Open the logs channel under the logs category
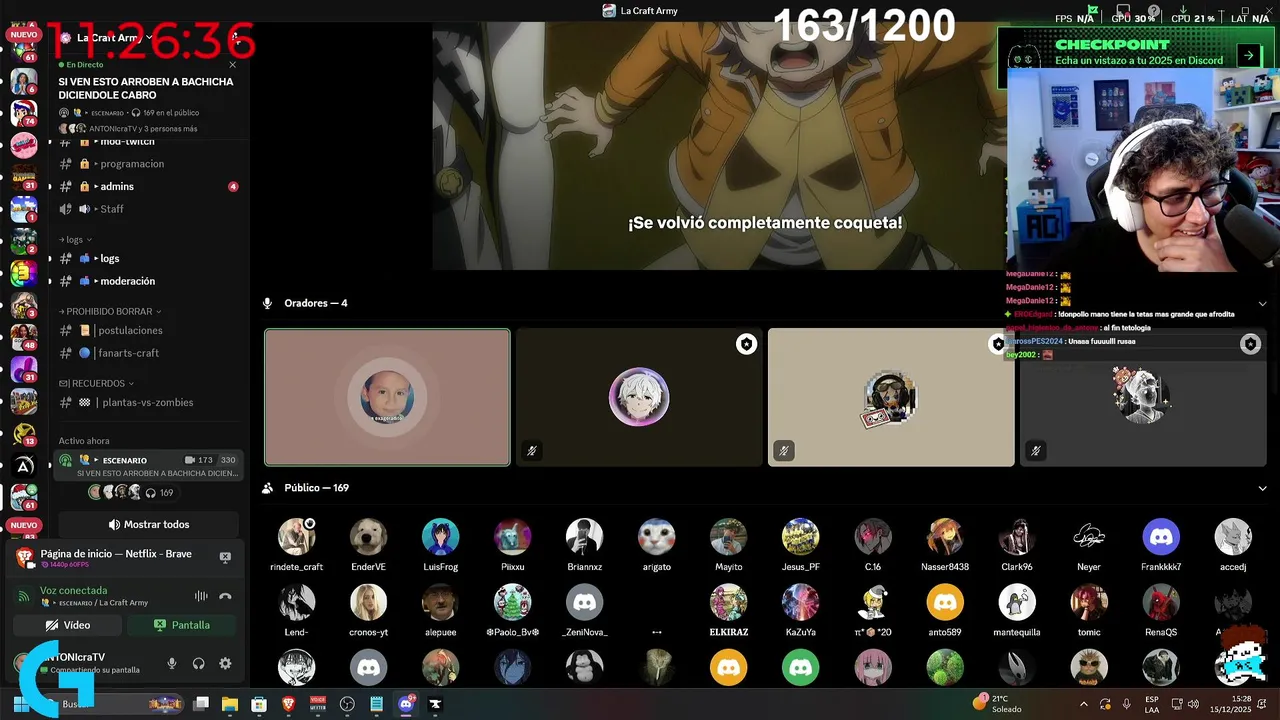Screen dimensions: 1280x720 pos(110,258)
